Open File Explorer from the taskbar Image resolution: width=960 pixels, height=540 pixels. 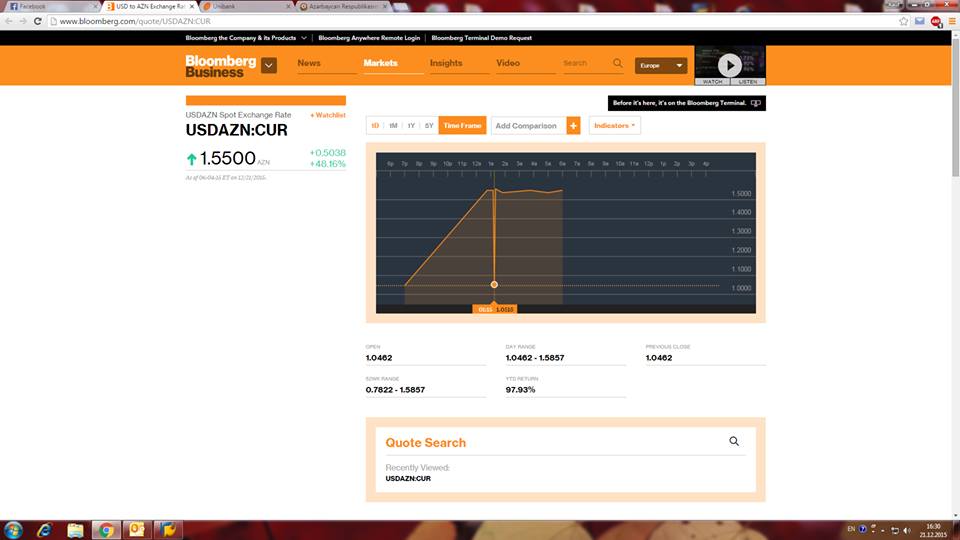pyautogui.click(x=75, y=530)
